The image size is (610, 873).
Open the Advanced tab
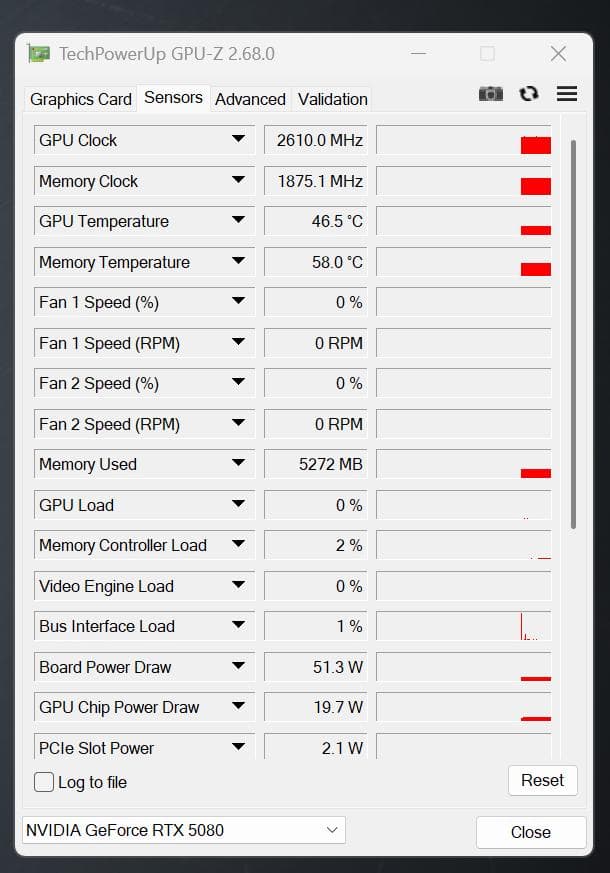coord(250,99)
